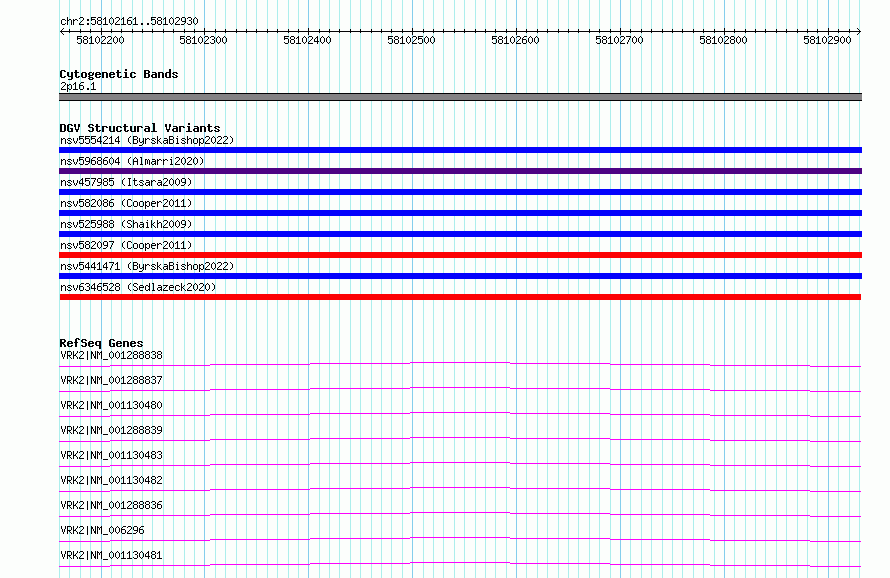The image size is (890, 578).
Task: Select transcript VRK2|NM_001130483 label
Action: pos(111,455)
